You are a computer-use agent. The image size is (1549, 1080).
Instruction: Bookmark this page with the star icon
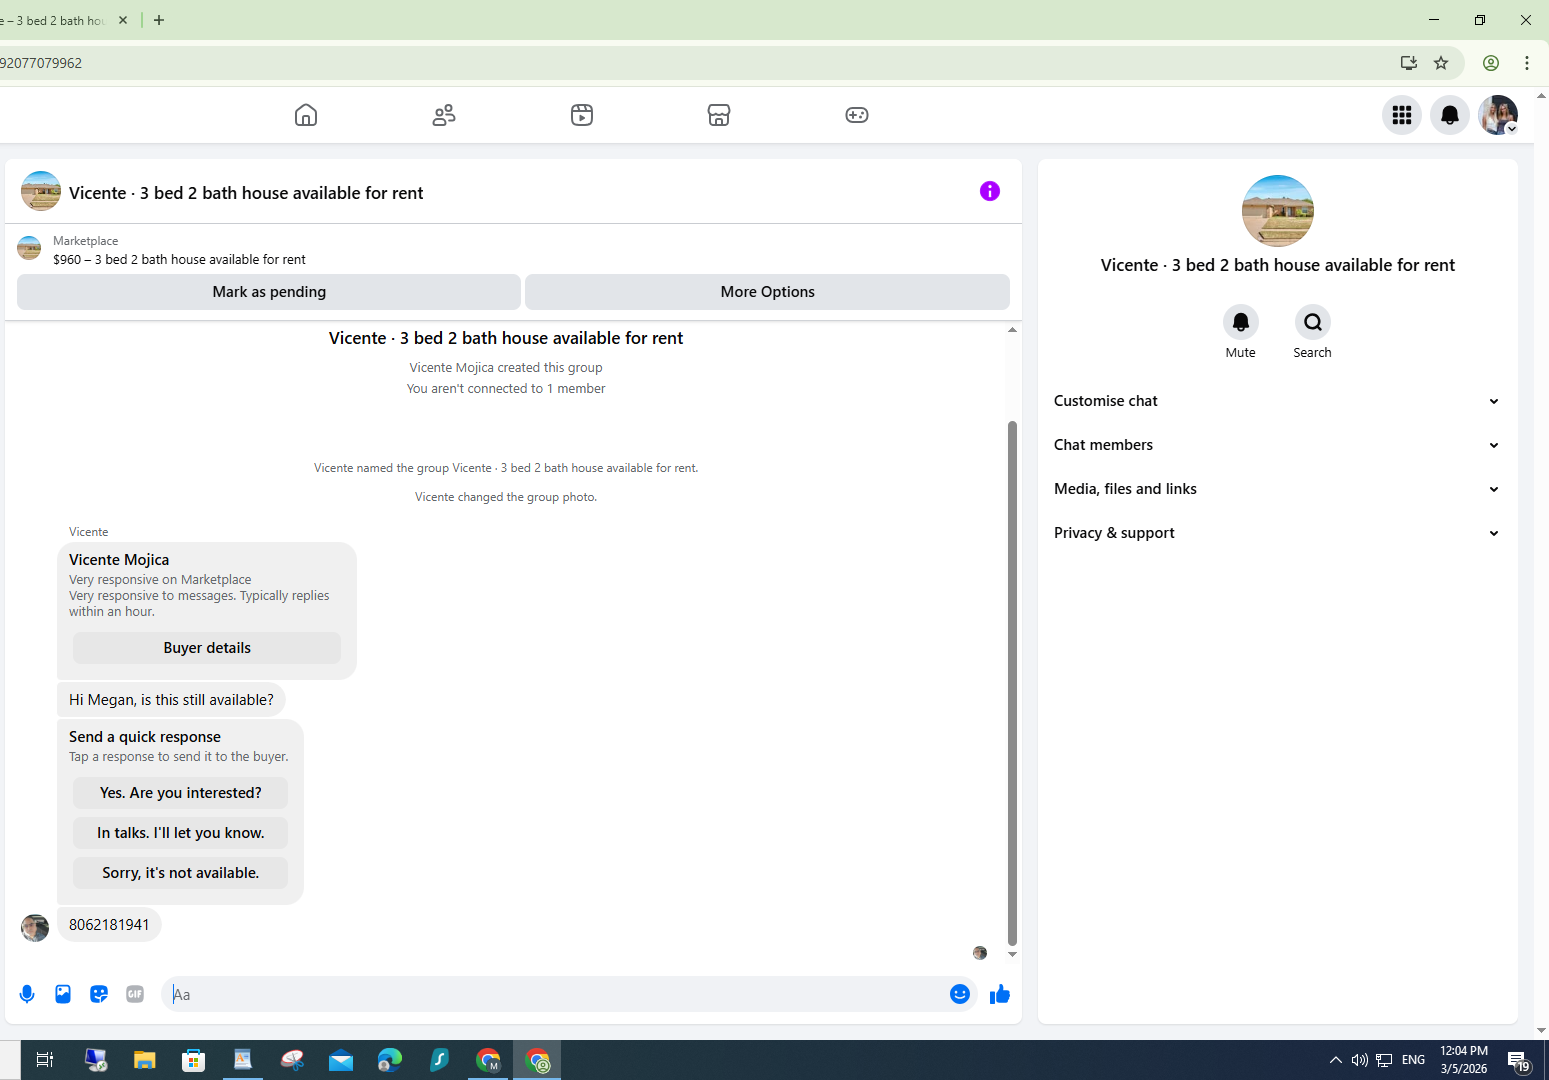pyautogui.click(x=1441, y=63)
